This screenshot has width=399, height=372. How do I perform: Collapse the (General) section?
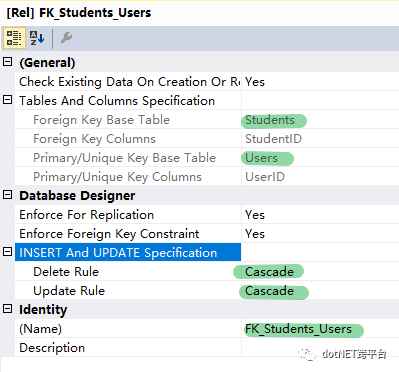click(x=8, y=62)
